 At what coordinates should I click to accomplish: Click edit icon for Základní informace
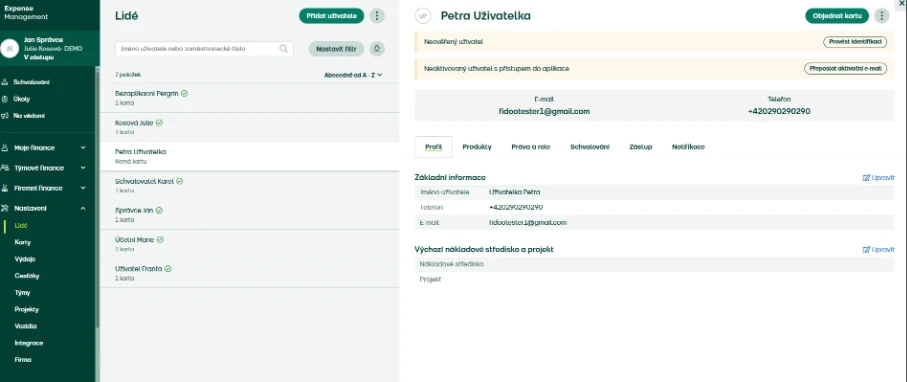866,178
